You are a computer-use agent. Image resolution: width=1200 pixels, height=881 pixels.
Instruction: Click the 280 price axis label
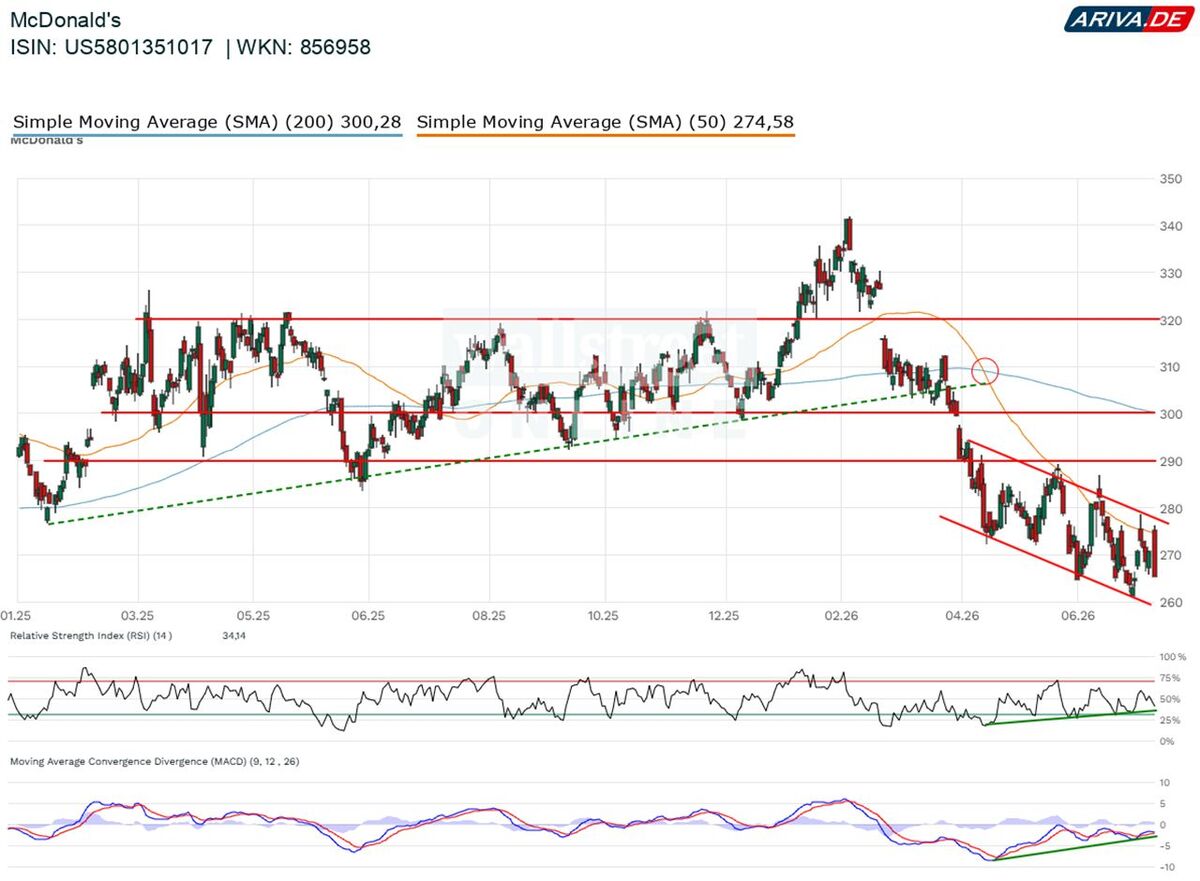click(1170, 509)
